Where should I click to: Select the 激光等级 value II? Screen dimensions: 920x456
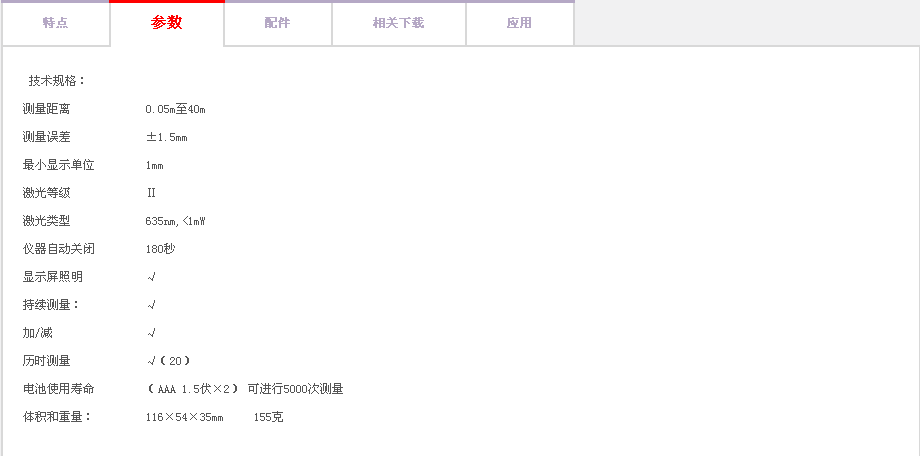151,193
